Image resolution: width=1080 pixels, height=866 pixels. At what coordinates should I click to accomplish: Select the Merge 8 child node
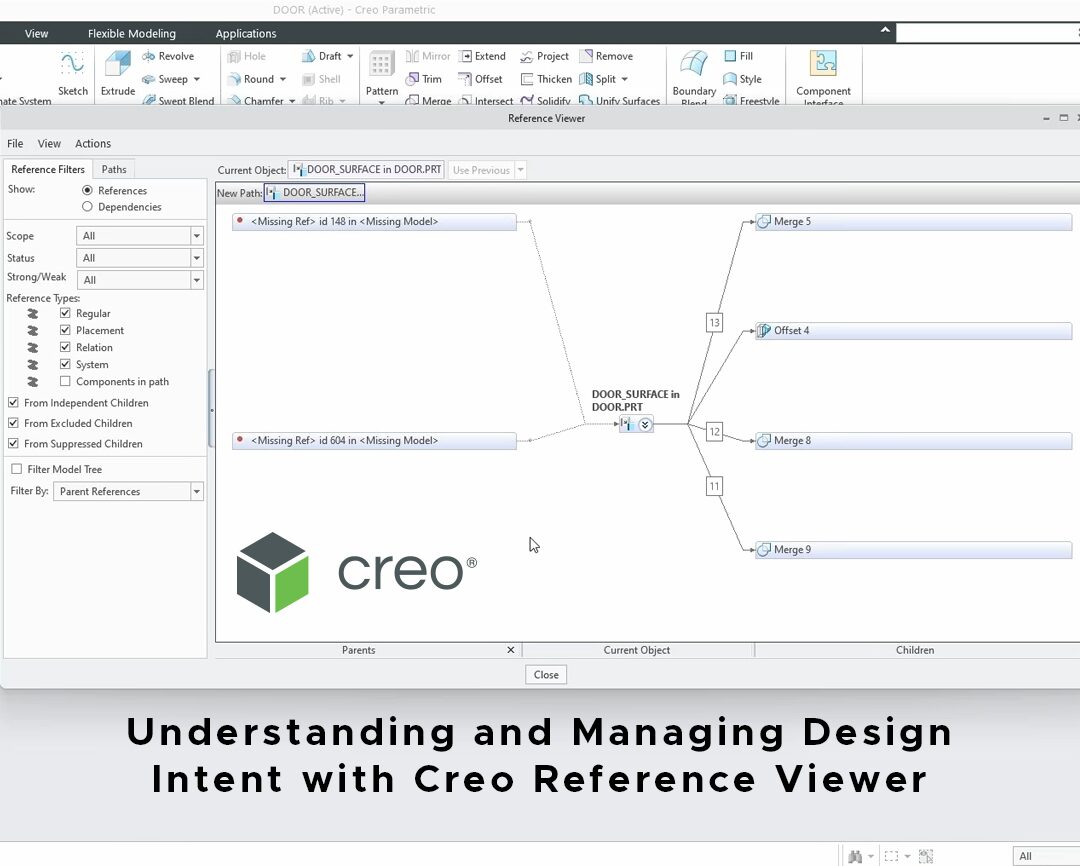[913, 441]
